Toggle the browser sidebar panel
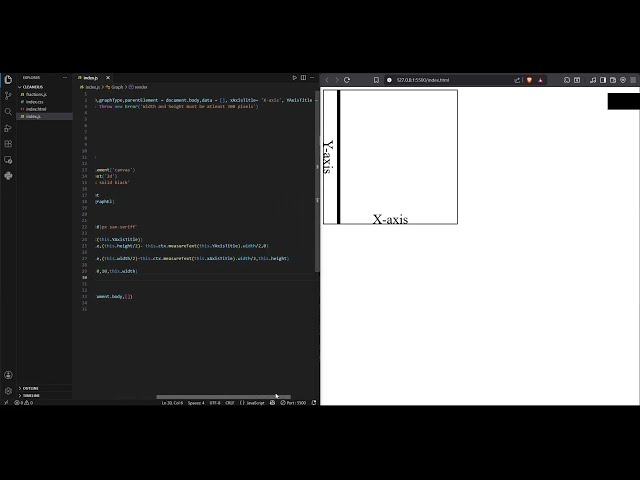Screen dimensions: 640x480 tap(603, 80)
